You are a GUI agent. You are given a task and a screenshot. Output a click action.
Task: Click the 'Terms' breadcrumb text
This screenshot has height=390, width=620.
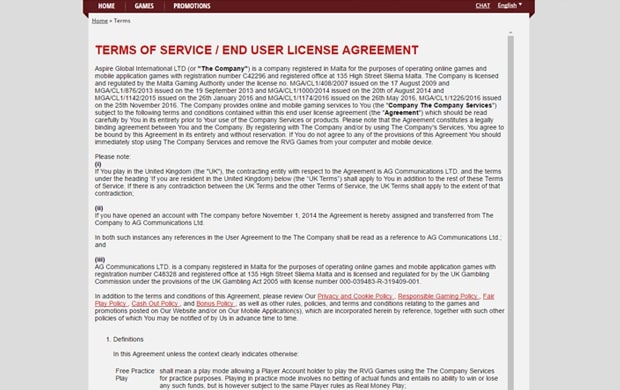[122, 21]
